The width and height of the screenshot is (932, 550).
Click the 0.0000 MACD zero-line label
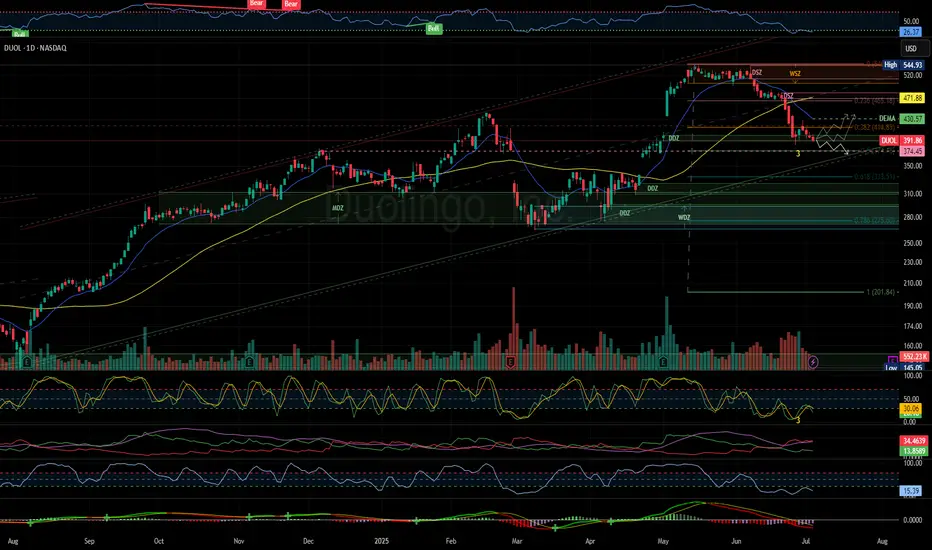(912, 520)
